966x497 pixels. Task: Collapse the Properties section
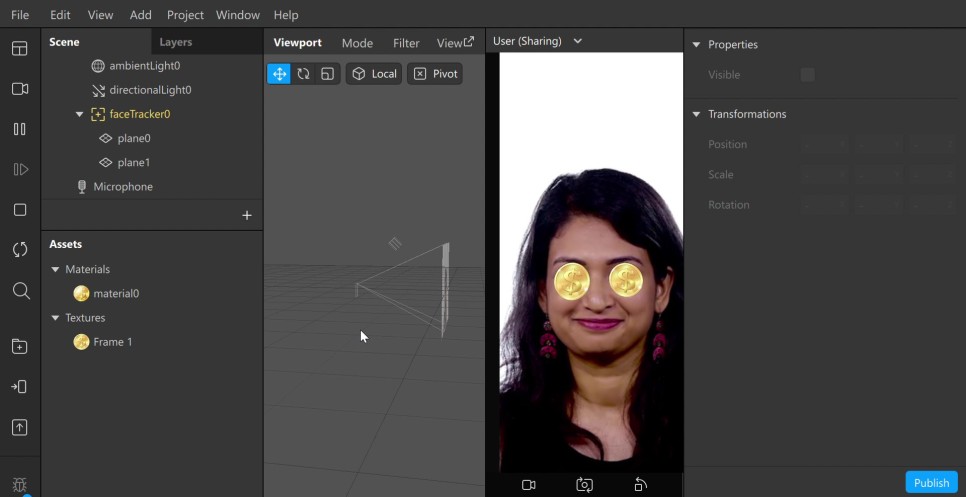point(696,44)
